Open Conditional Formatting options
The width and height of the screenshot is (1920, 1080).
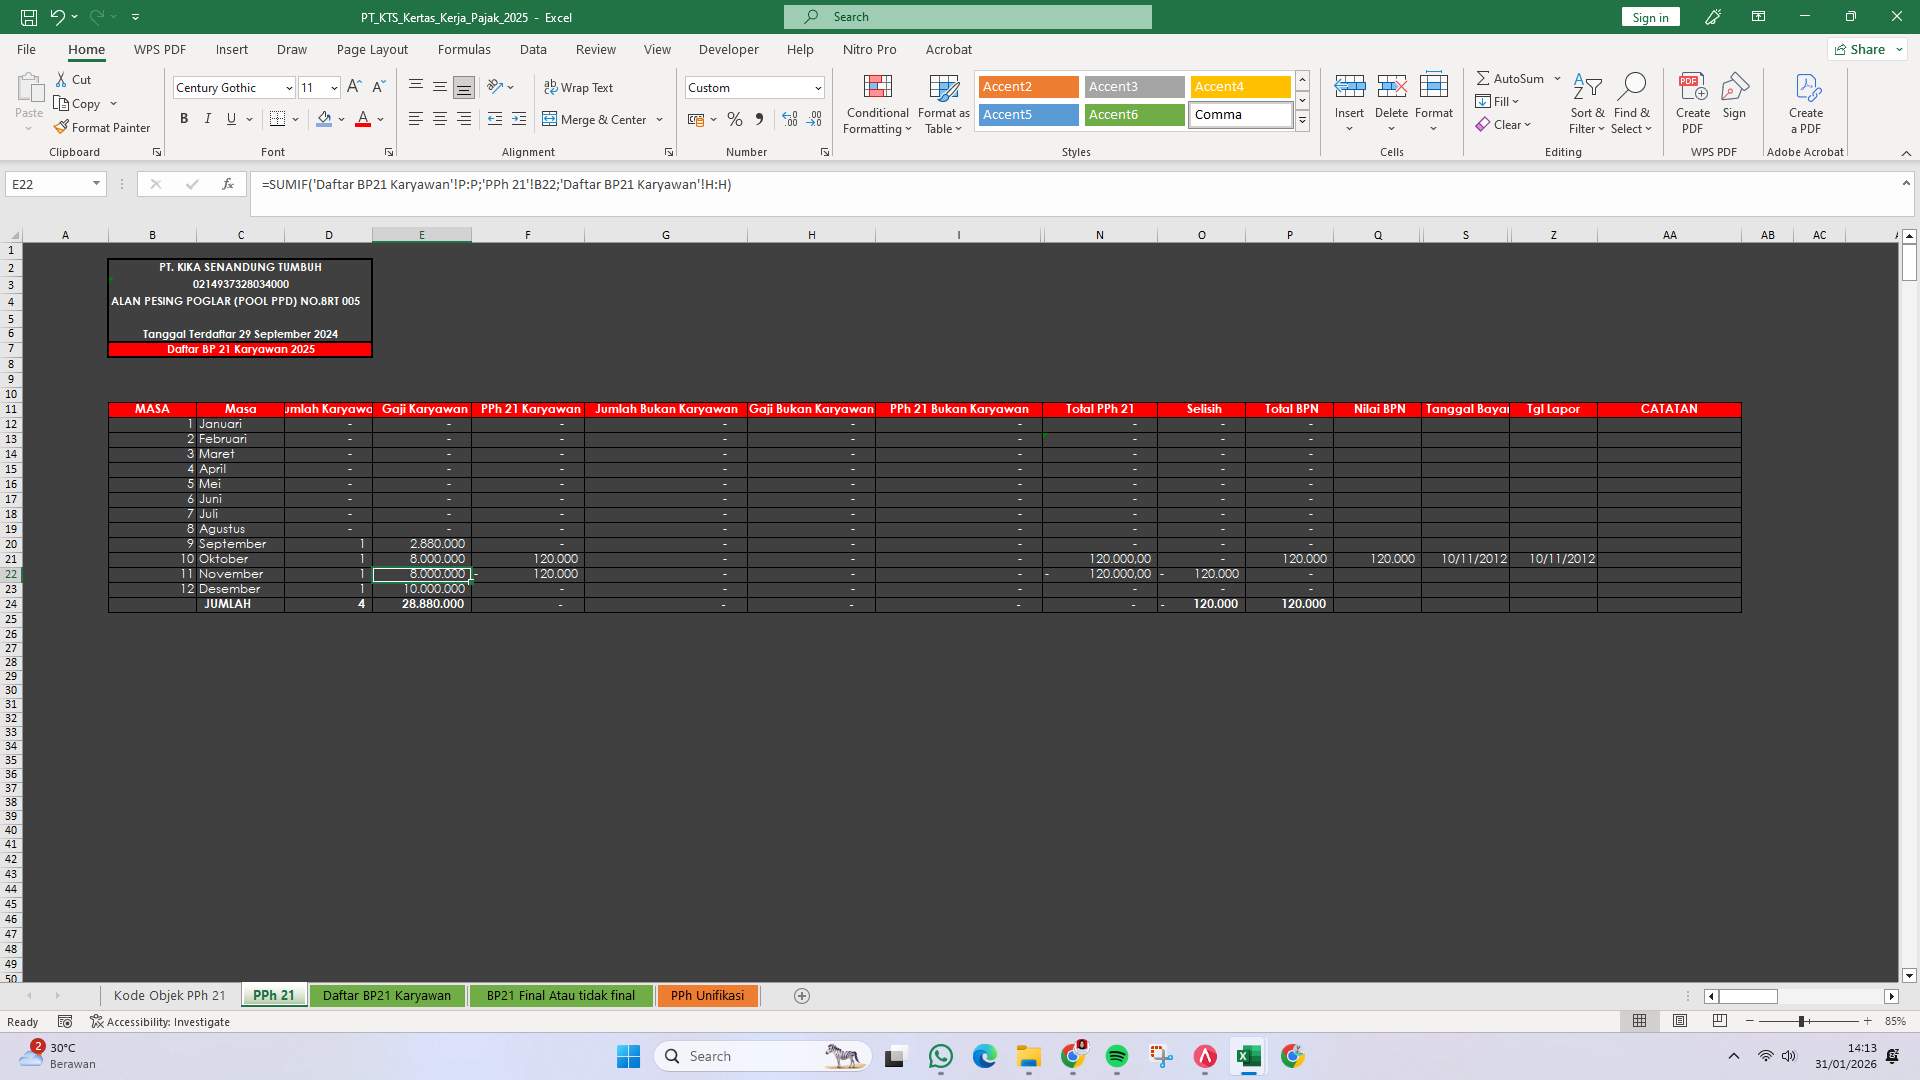tap(877, 104)
